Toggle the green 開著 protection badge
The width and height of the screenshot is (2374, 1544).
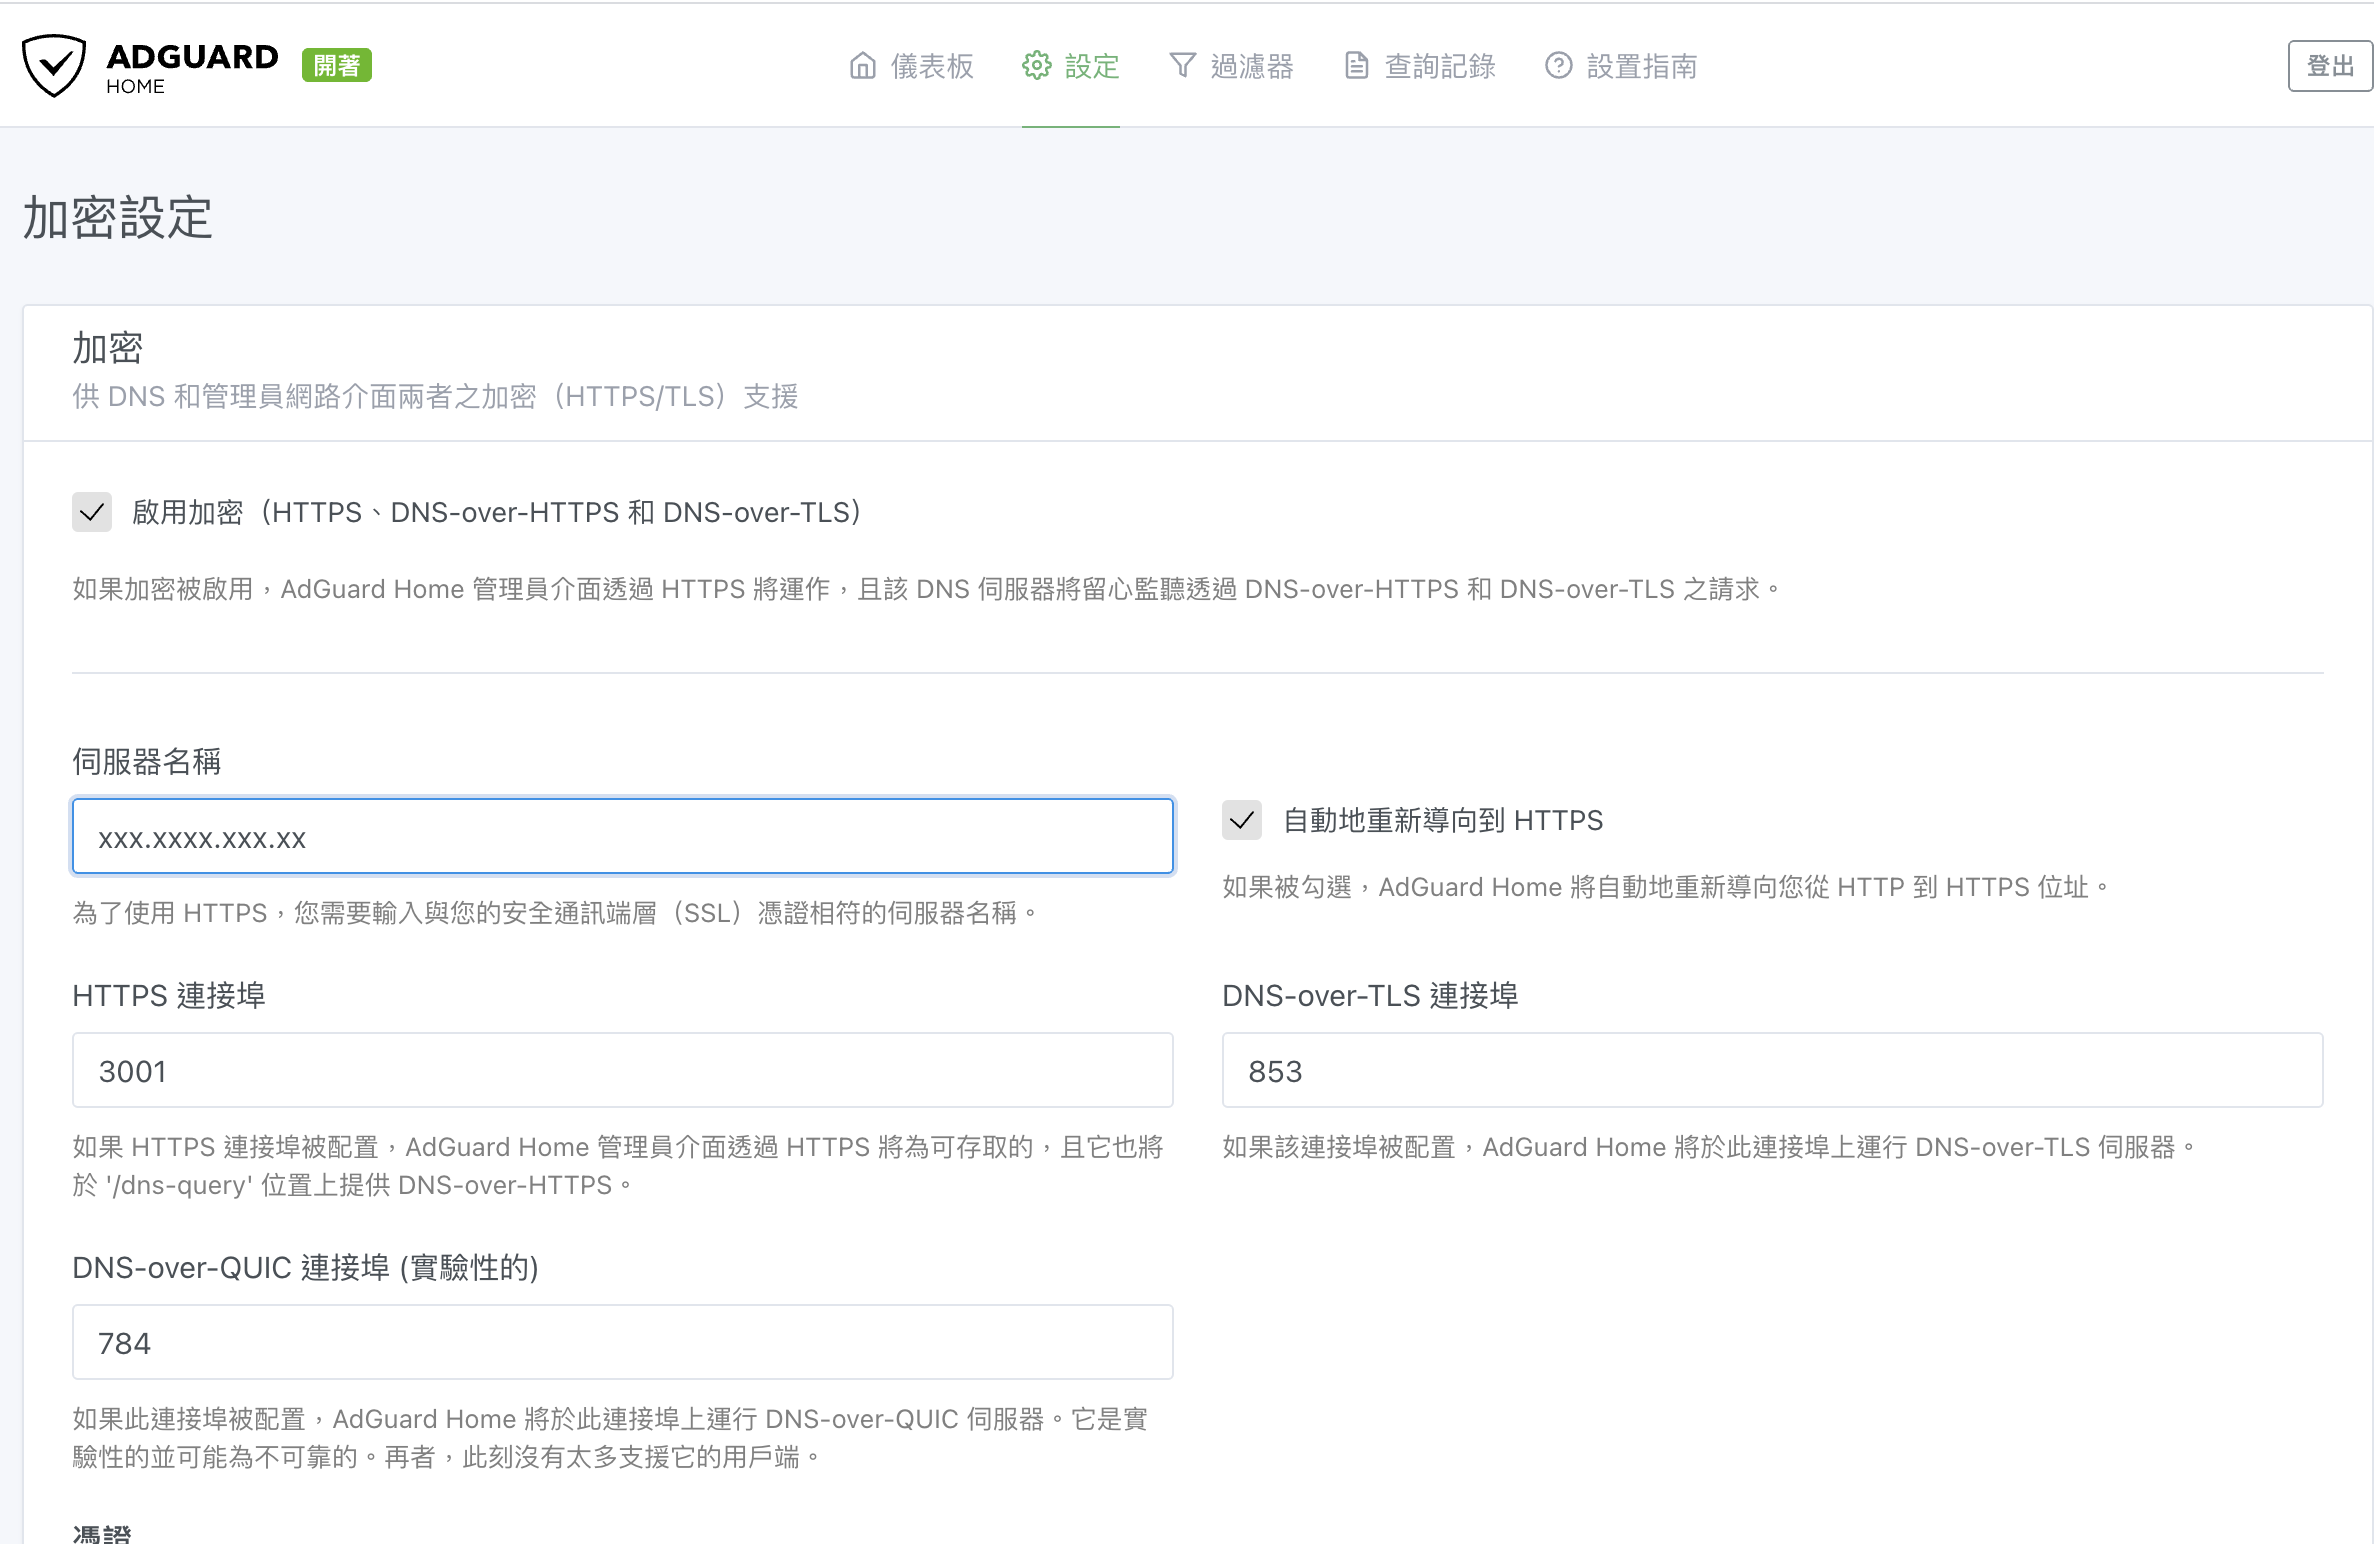click(x=338, y=64)
